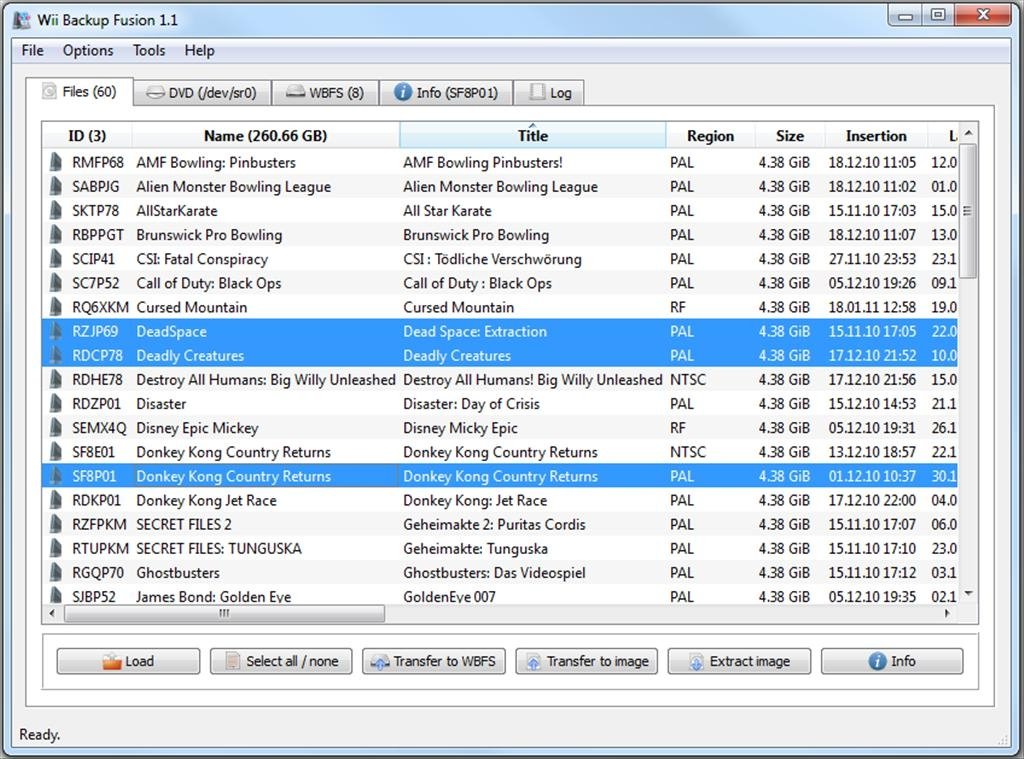Click the vertical scrollbar up arrow
This screenshot has width=1024, height=759.
coord(968,133)
